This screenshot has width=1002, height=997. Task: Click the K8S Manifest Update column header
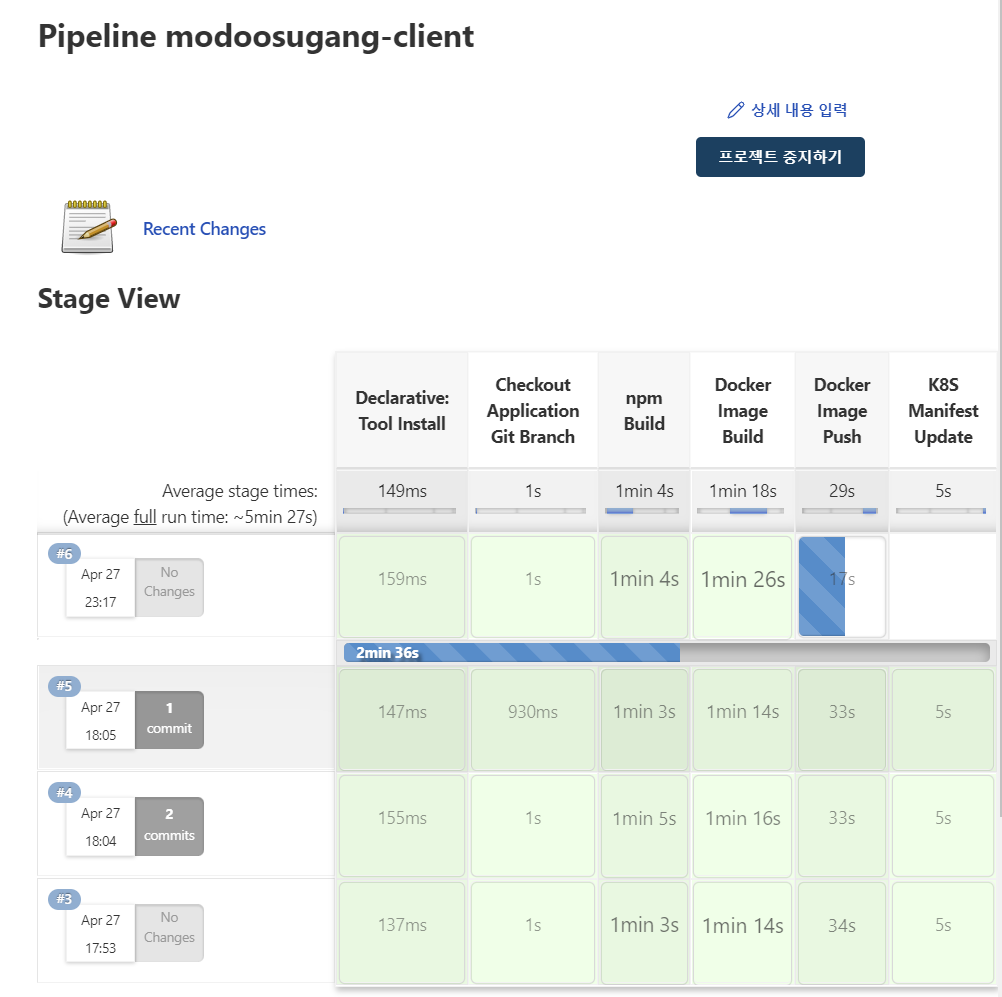(943, 410)
